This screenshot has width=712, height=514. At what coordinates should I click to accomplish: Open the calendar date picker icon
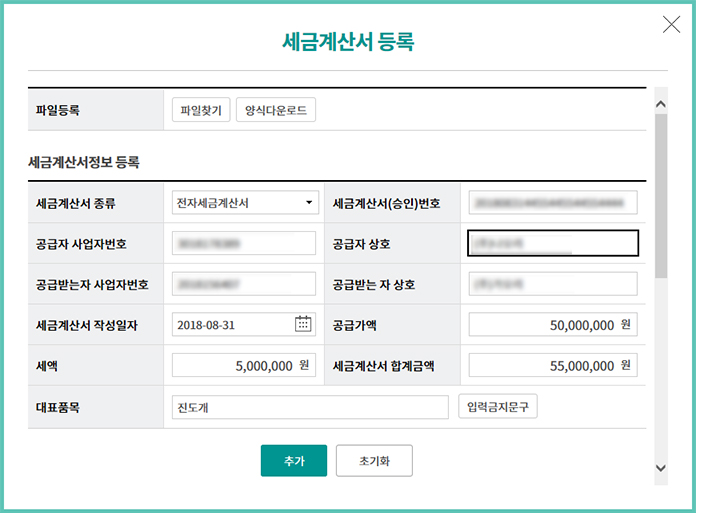click(304, 324)
